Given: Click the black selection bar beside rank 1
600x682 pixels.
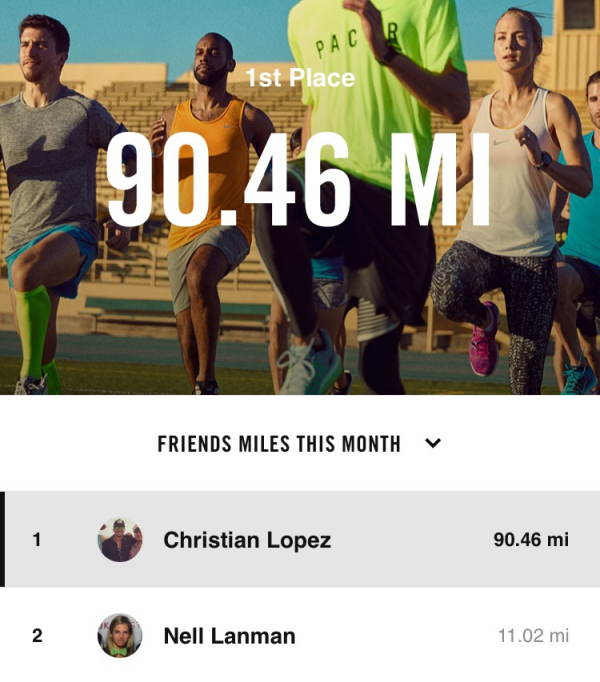Looking at the screenshot, I should pyautogui.click(x=3, y=539).
